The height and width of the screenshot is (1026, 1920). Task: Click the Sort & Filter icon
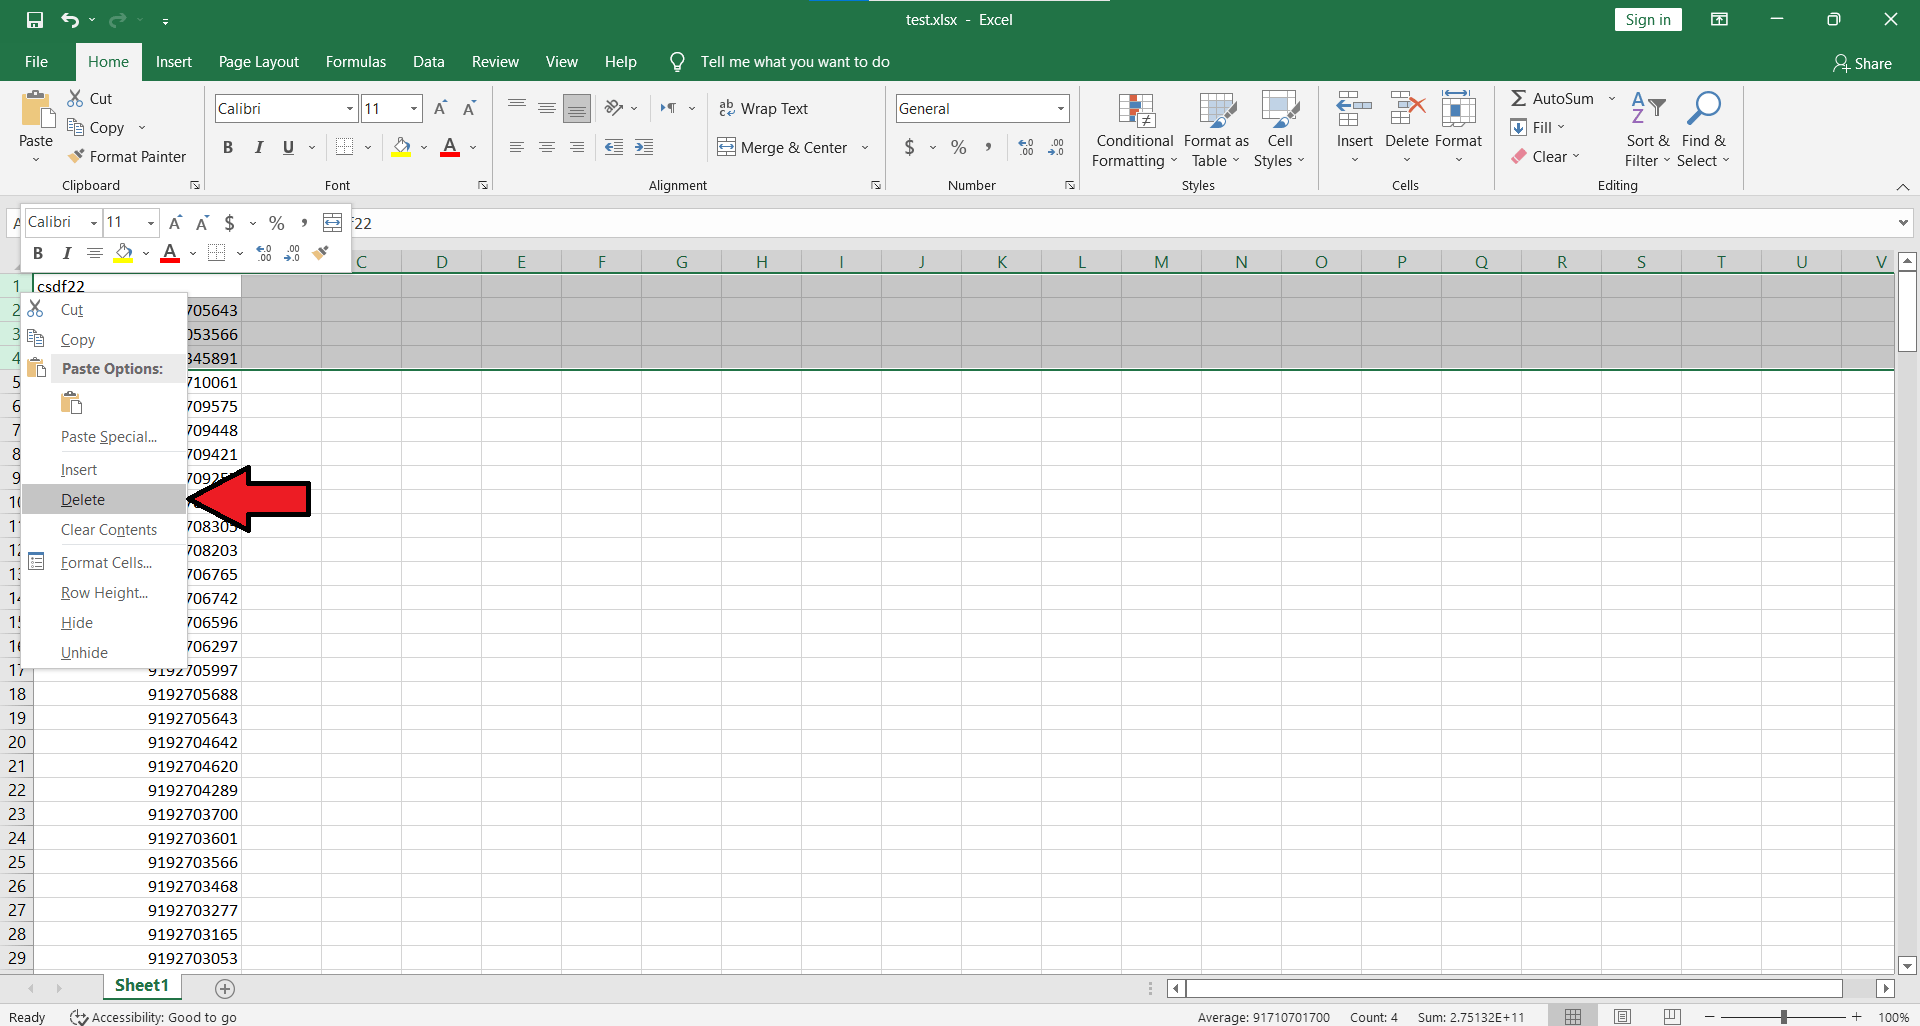pos(1647,109)
